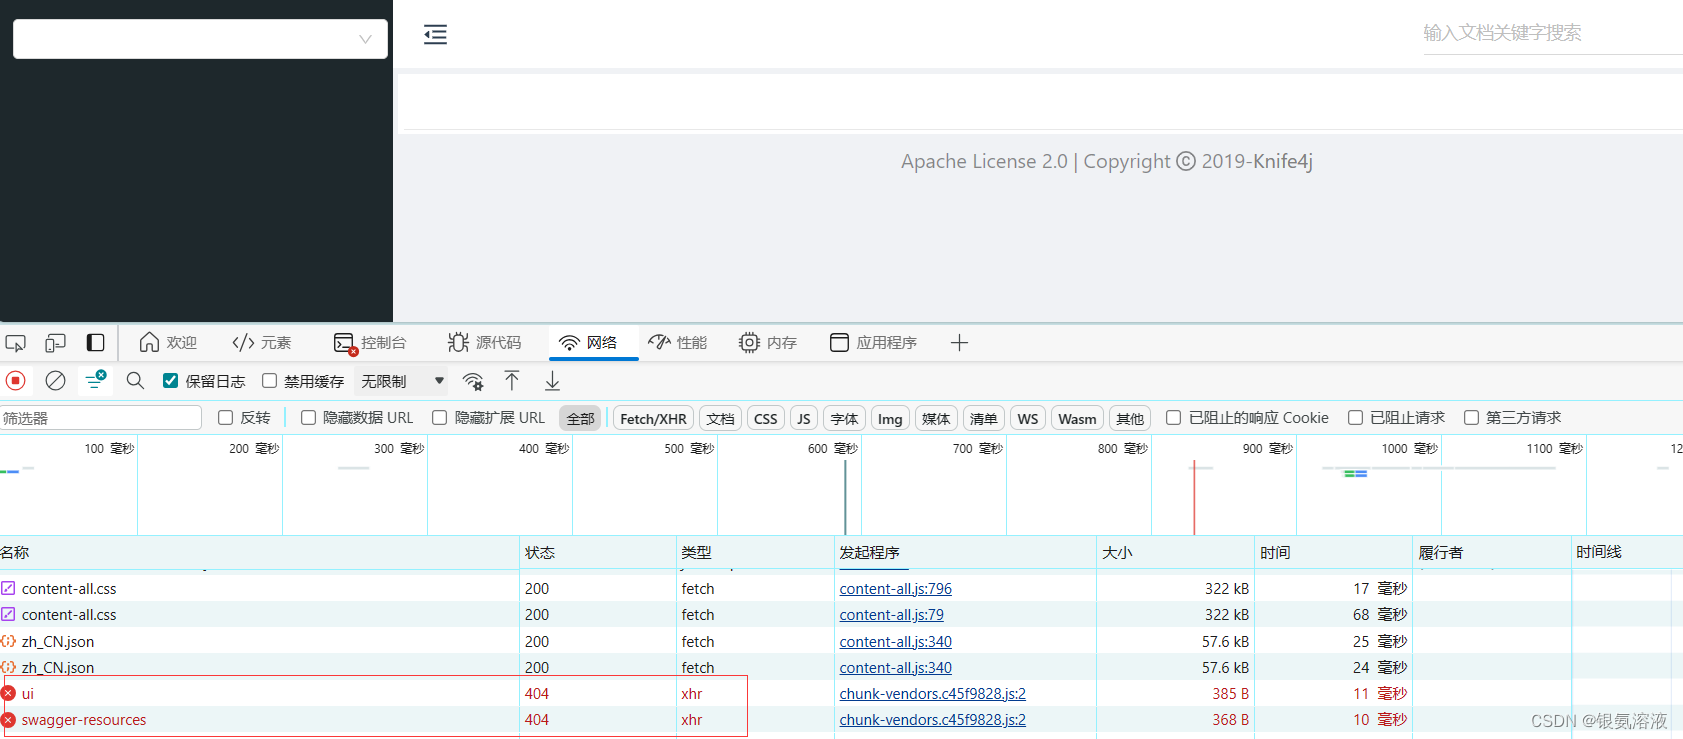Image resolution: width=1683 pixels, height=739 pixels.
Task: Filter by 其他 other requests
Action: click(1130, 419)
